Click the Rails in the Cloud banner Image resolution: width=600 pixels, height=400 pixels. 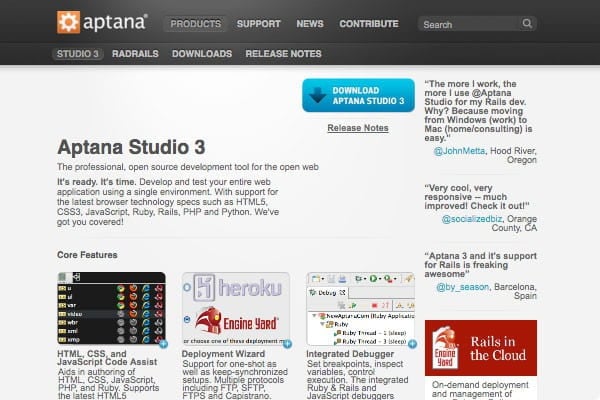(x=481, y=348)
